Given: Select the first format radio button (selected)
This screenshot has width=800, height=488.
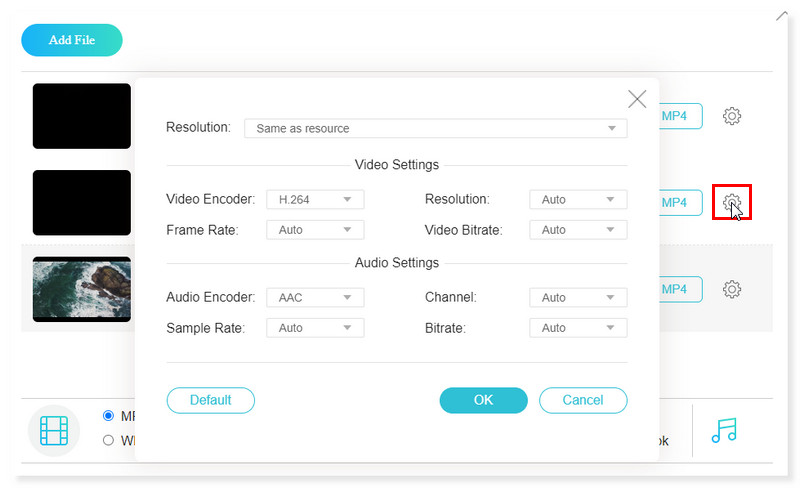Looking at the screenshot, I should 108,416.
